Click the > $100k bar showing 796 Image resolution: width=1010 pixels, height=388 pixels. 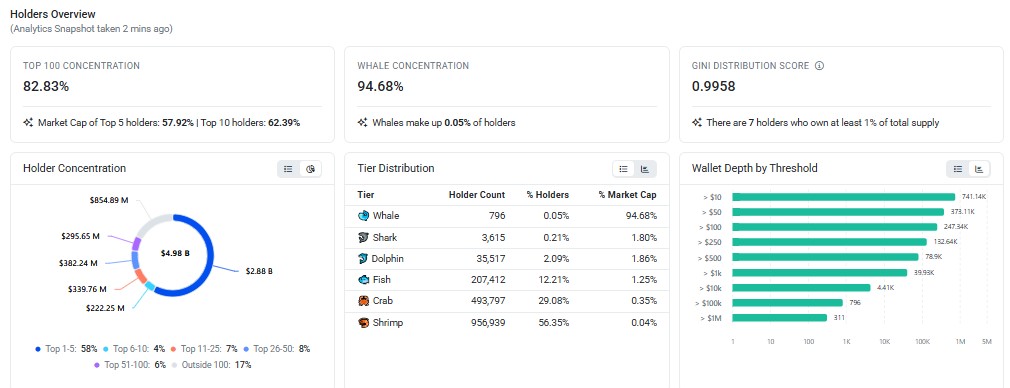(x=787, y=302)
